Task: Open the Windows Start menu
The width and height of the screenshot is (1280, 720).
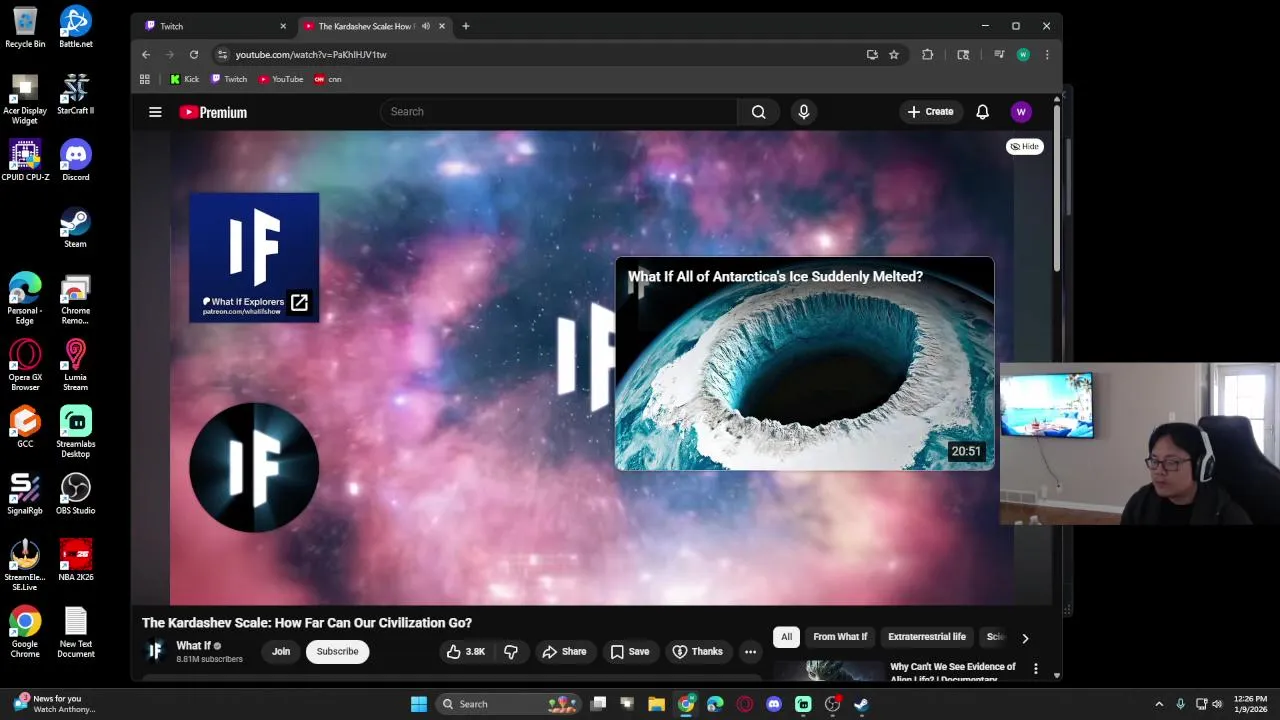Action: point(419,704)
